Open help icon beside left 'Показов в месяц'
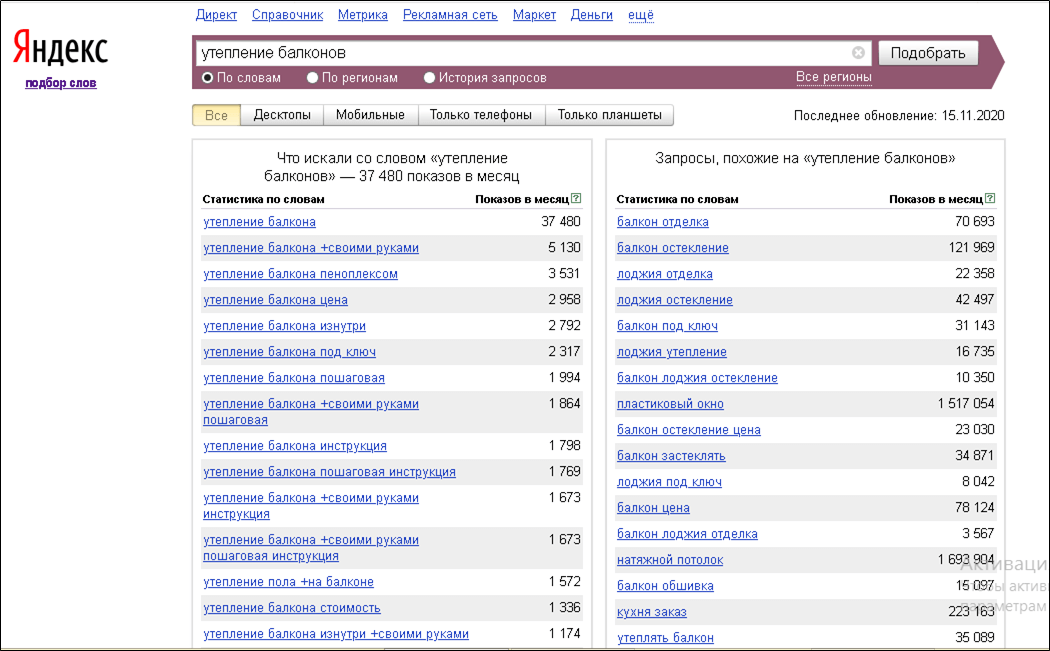This screenshot has width=1050, height=651. [576, 198]
